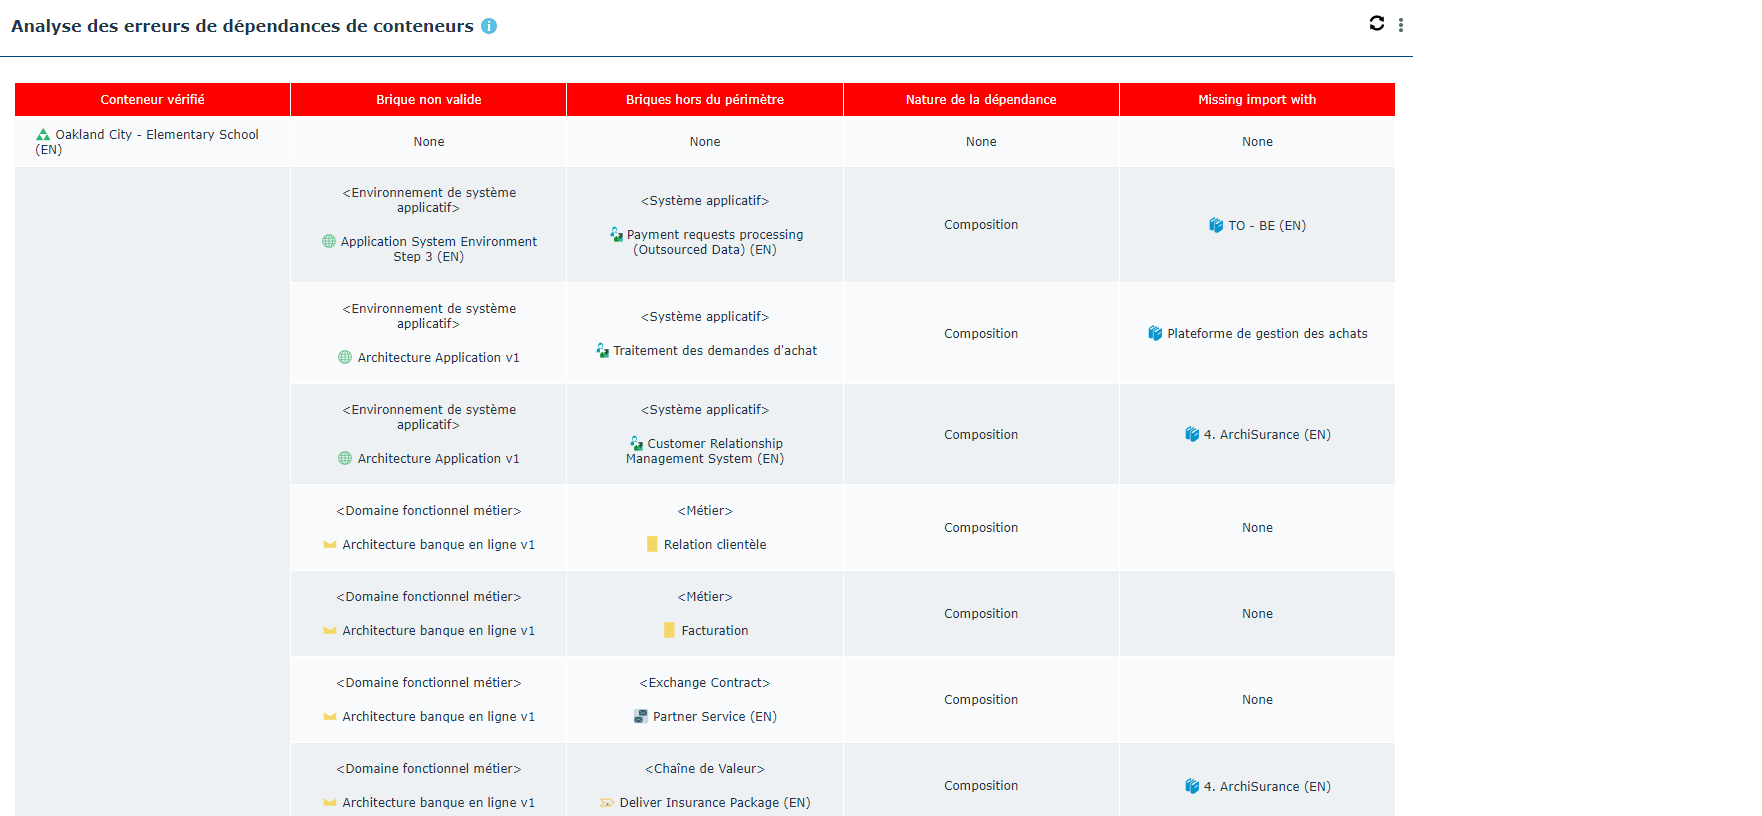Click the yellow Relation clientèle swatch icon

point(652,544)
